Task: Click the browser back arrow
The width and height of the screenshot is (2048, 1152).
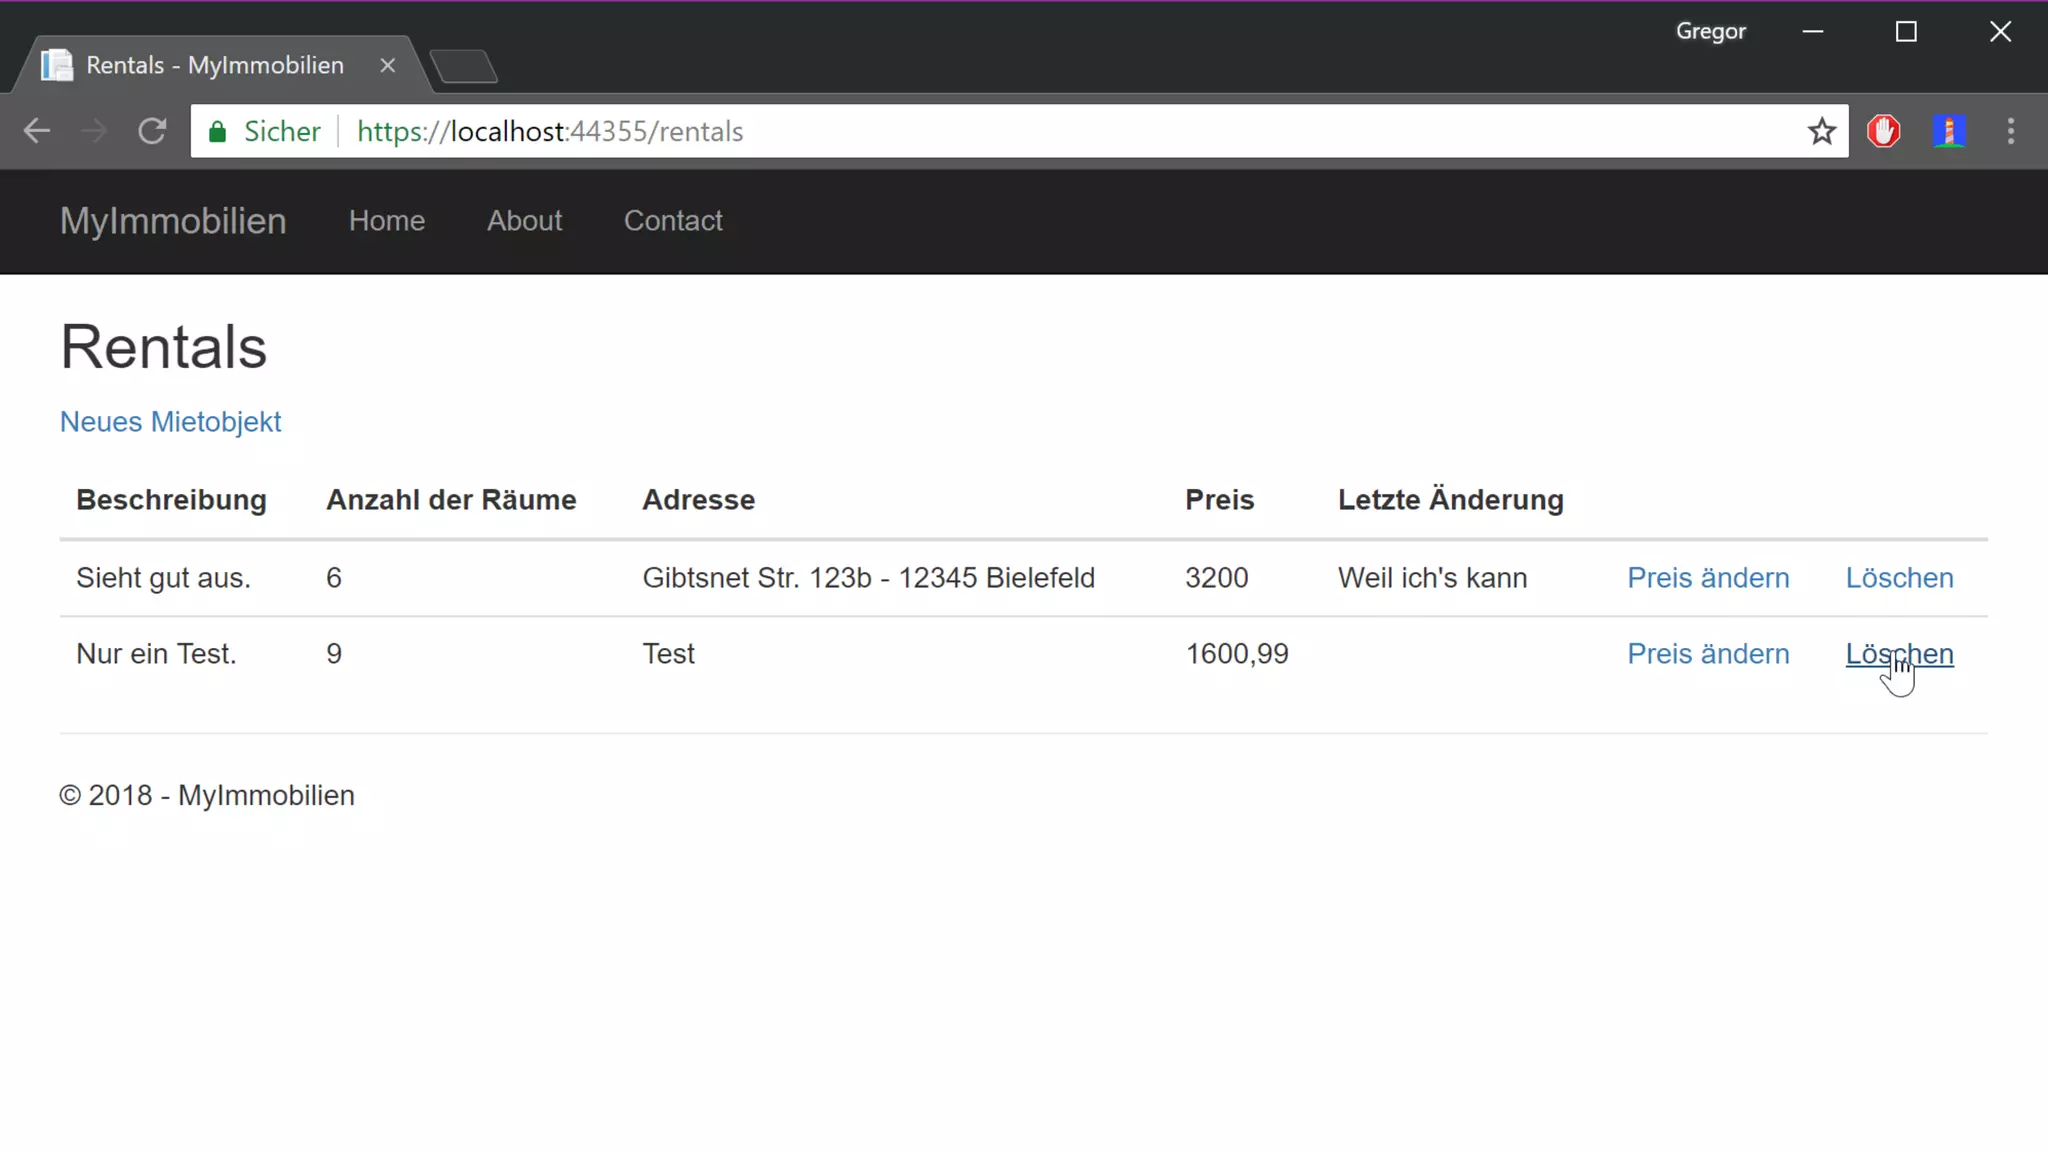Action: point(37,131)
